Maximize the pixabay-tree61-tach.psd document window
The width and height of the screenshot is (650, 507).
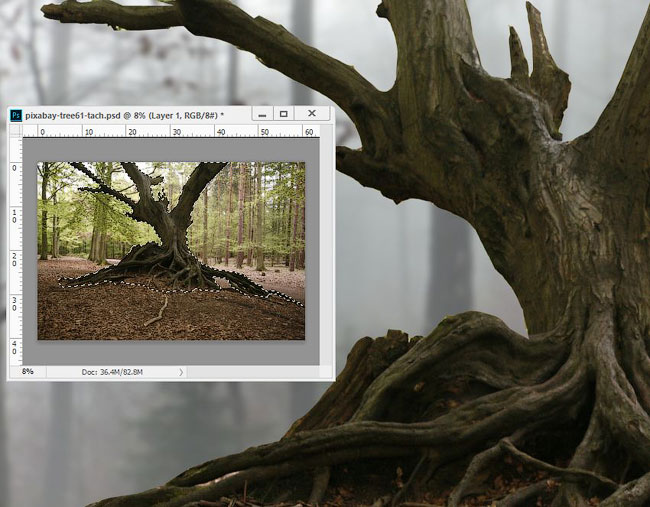tap(284, 114)
